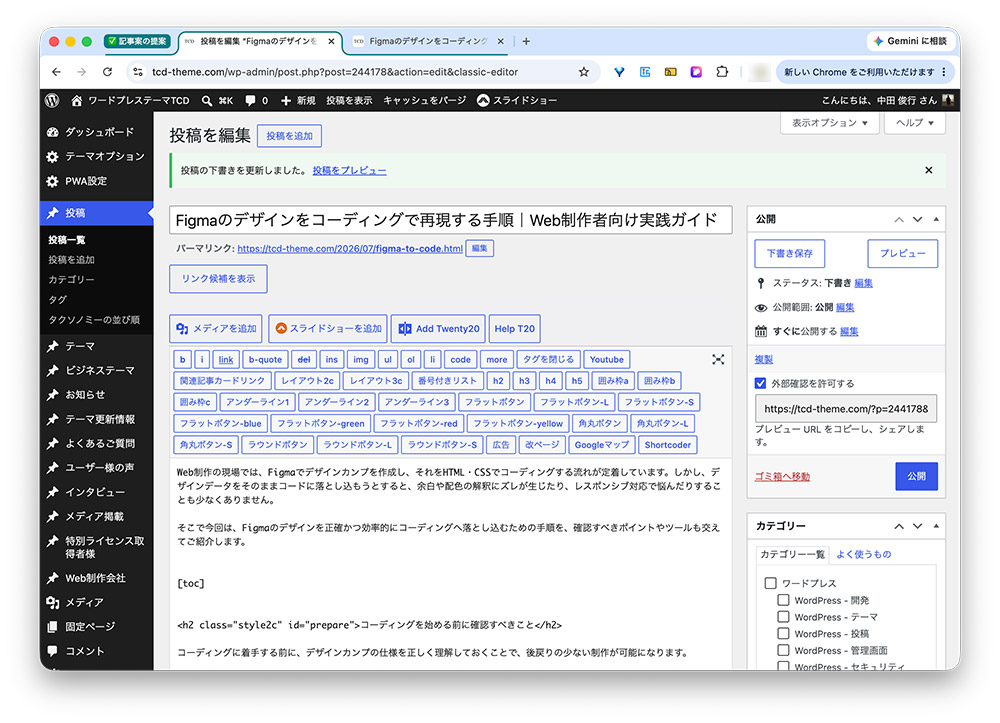Collapse the カテゴリー panel
The height and width of the screenshot is (723, 1000).
[936, 526]
